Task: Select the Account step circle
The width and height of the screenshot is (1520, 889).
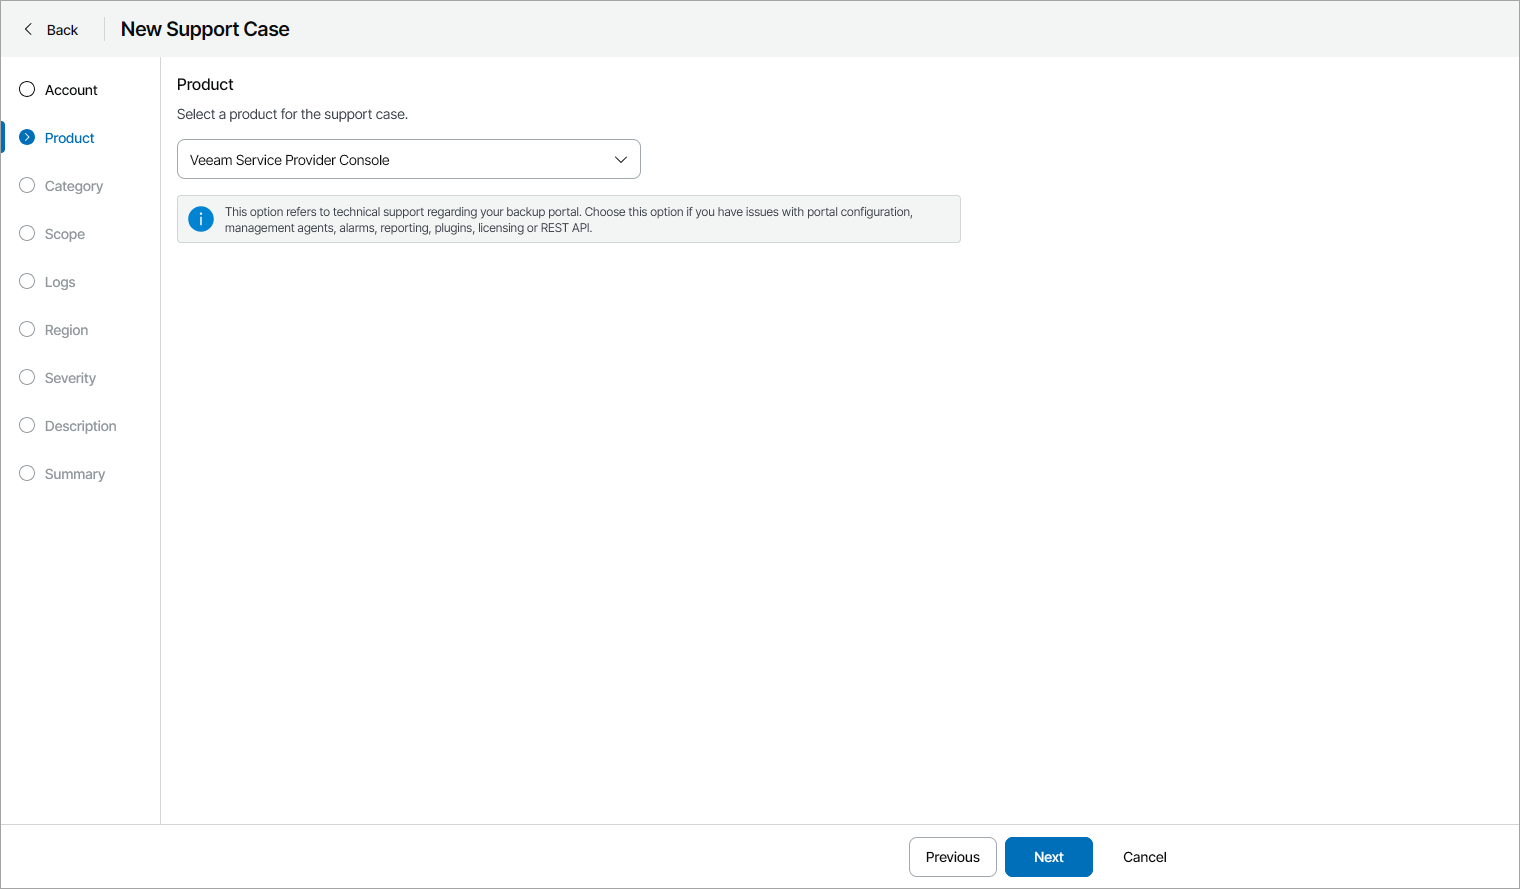Action: pos(27,90)
